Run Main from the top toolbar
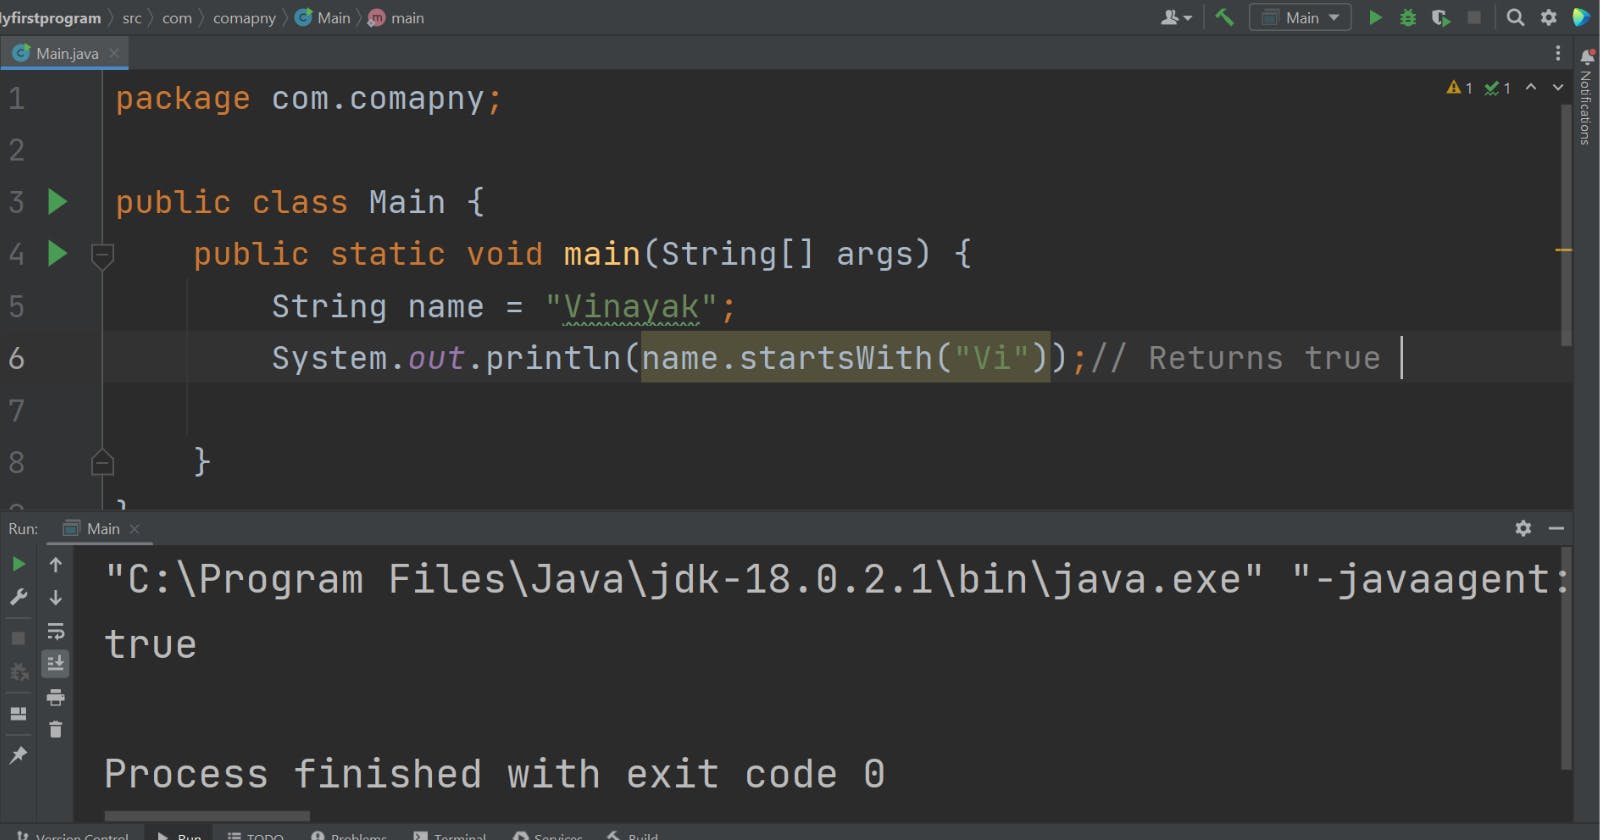Viewport: 1600px width, 840px height. click(x=1375, y=17)
